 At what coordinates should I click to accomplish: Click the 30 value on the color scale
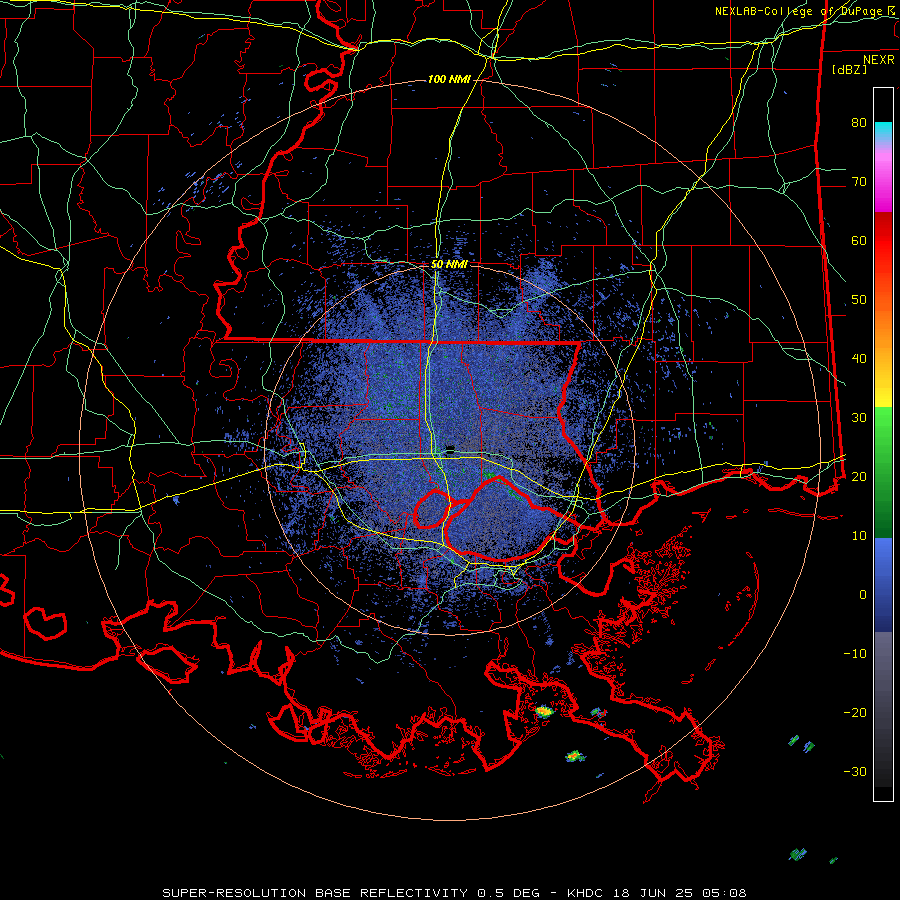click(859, 417)
